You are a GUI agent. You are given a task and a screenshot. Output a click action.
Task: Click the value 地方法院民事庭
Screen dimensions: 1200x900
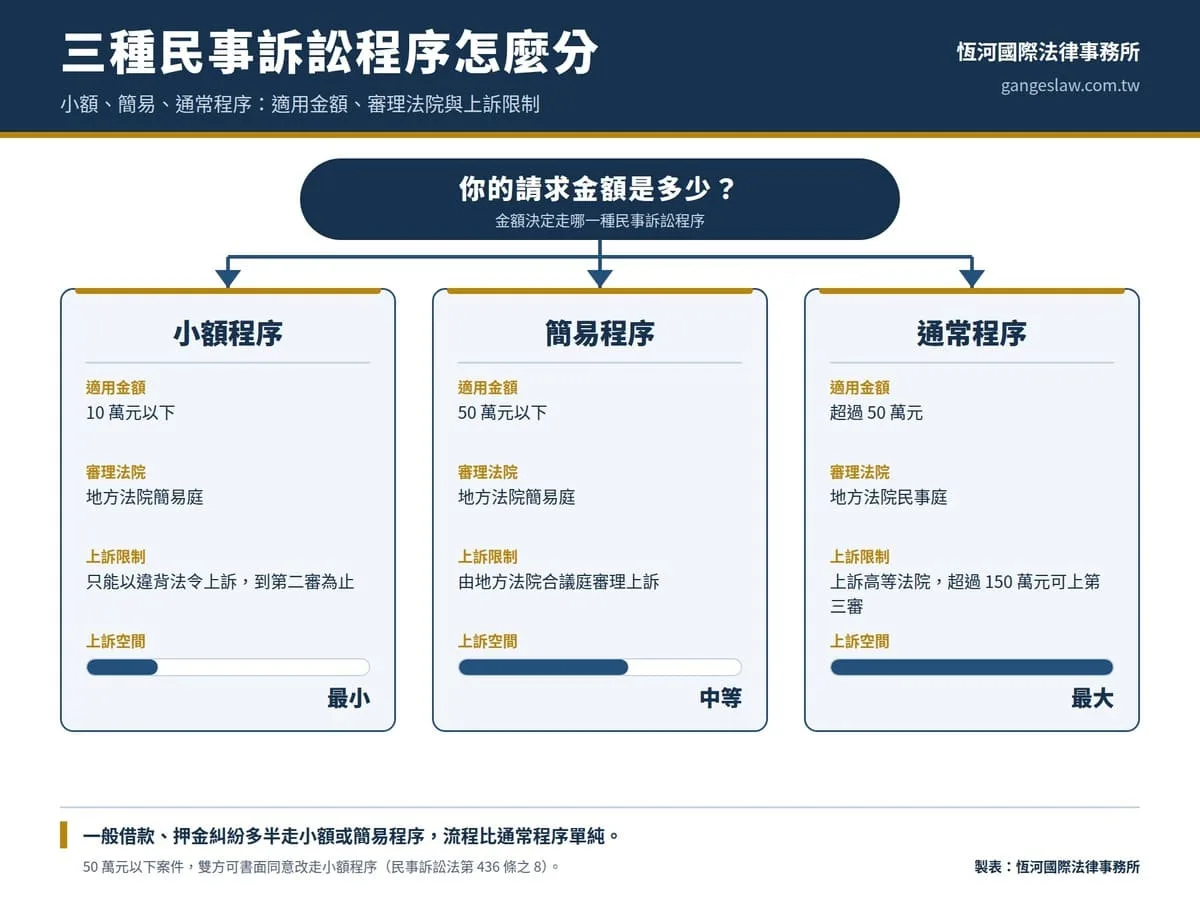pos(889,497)
